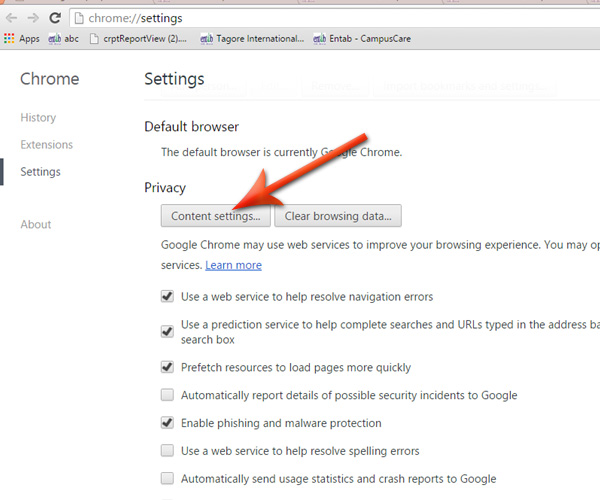Open the abc bookmark
The width and height of the screenshot is (600, 500).
click(x=63, y=39)
